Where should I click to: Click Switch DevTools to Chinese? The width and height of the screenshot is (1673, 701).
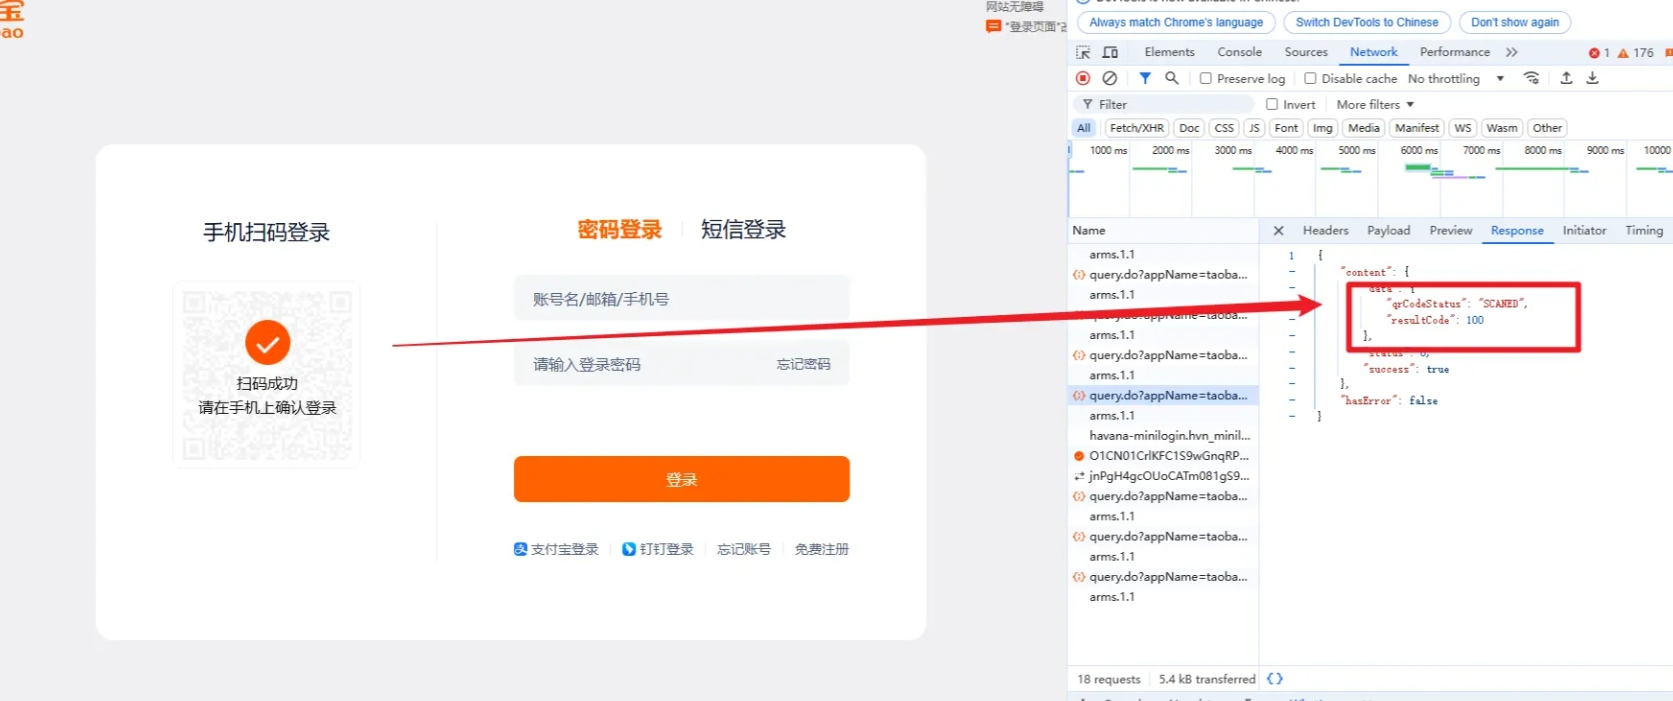click(x=1366, y=22)
